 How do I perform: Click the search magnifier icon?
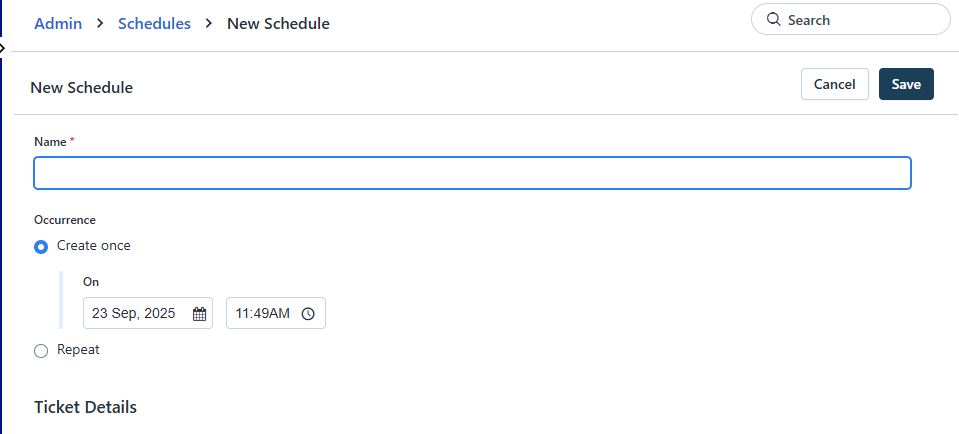pyautogui.click(x=773, y=20)
